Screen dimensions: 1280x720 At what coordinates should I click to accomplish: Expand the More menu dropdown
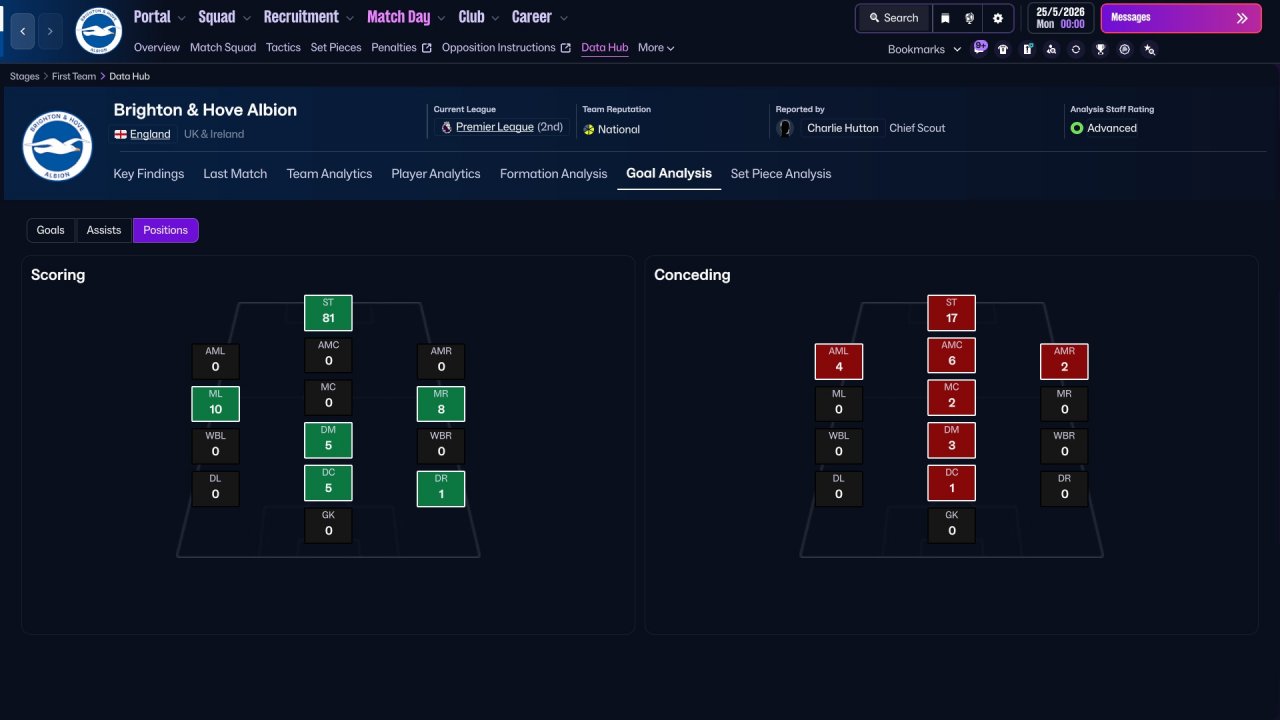656,47
